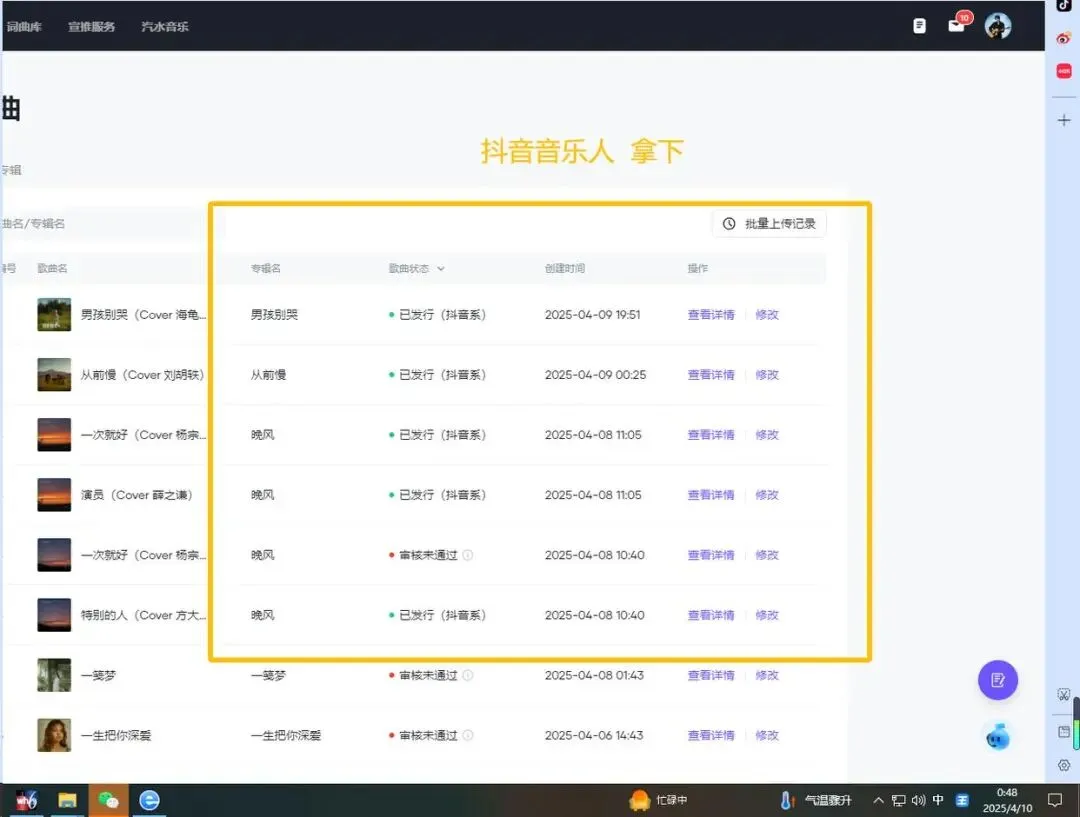Start the scissors screenshot tool in the sidebar
The image size is (1080, 817).
[1064, 695]
